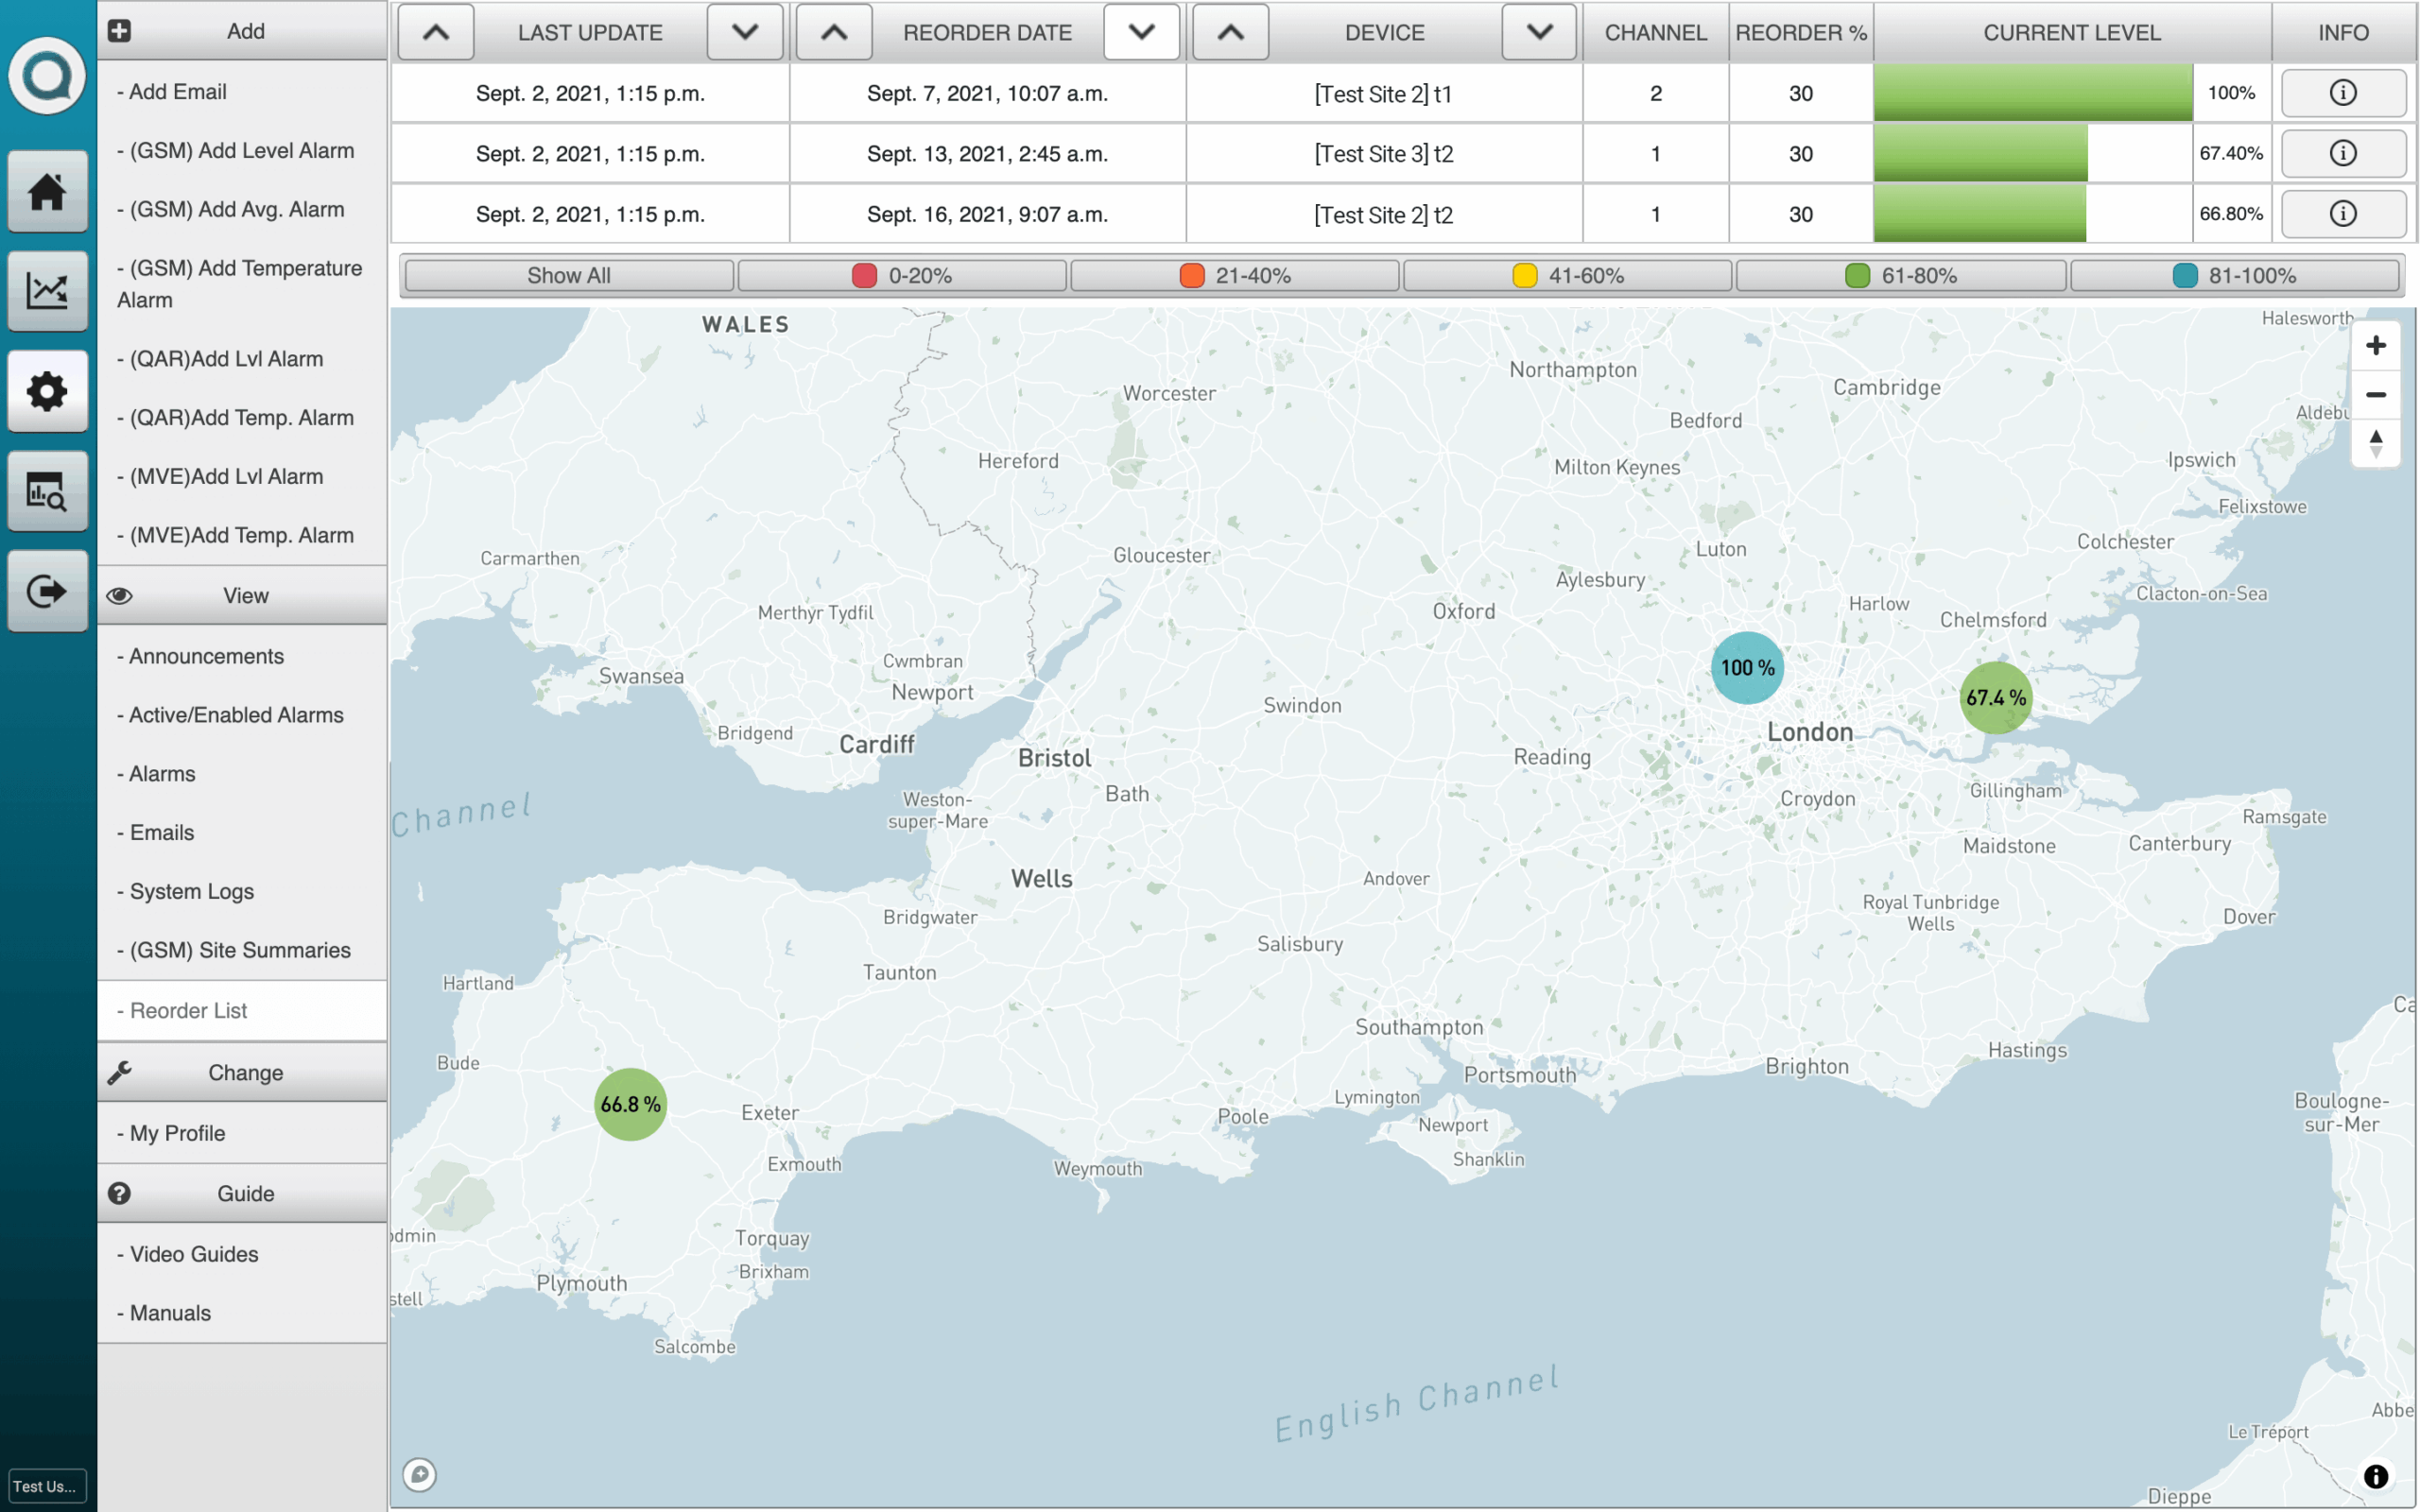
Task: Toggle the 61-80% level filter
Action: click(1899, 275)
